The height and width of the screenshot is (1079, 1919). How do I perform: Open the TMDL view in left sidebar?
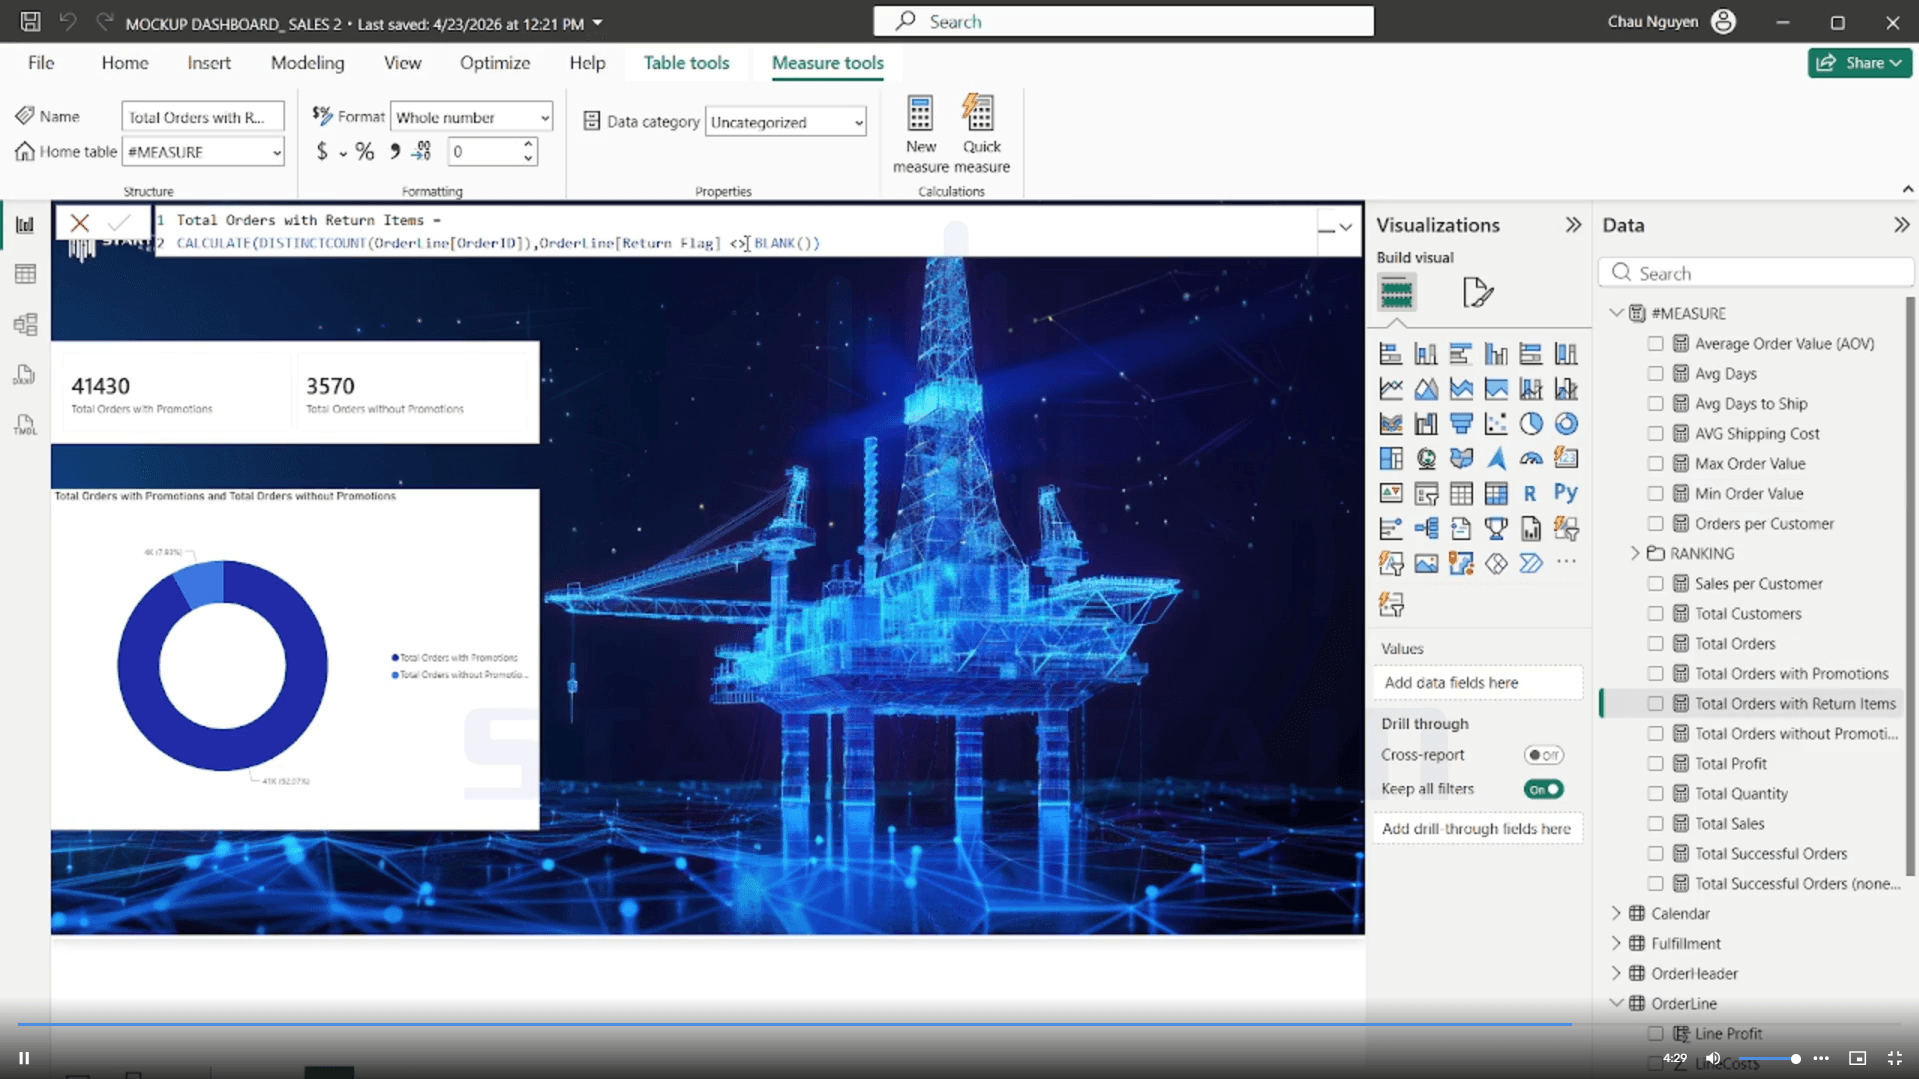(25, 425)
